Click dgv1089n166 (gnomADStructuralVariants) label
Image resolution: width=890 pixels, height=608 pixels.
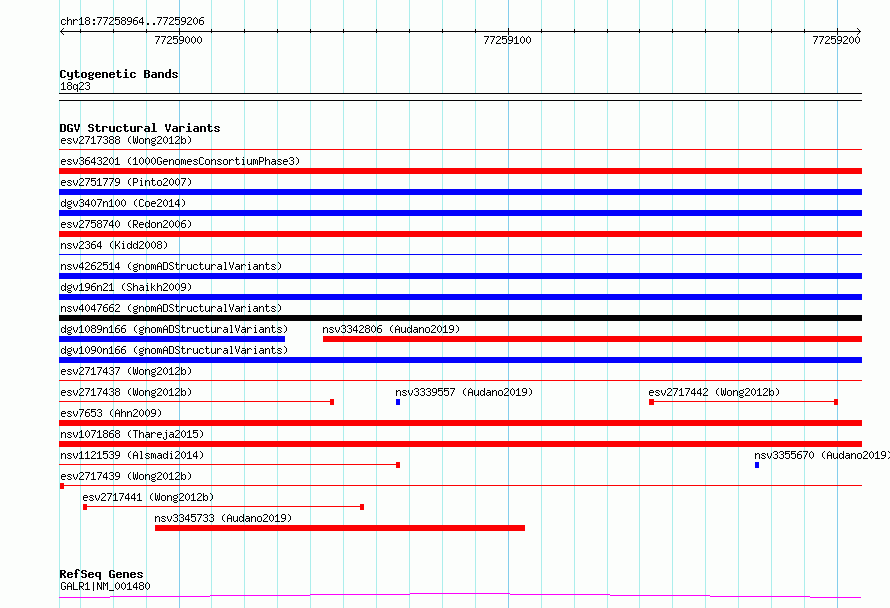pos(174,329)
